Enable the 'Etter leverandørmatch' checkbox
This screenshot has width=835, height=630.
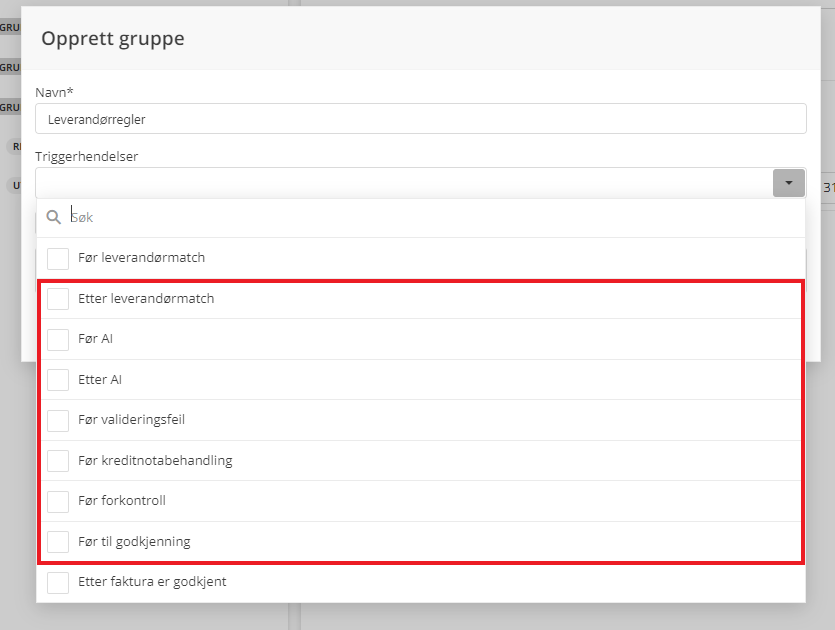coord(58,299)
